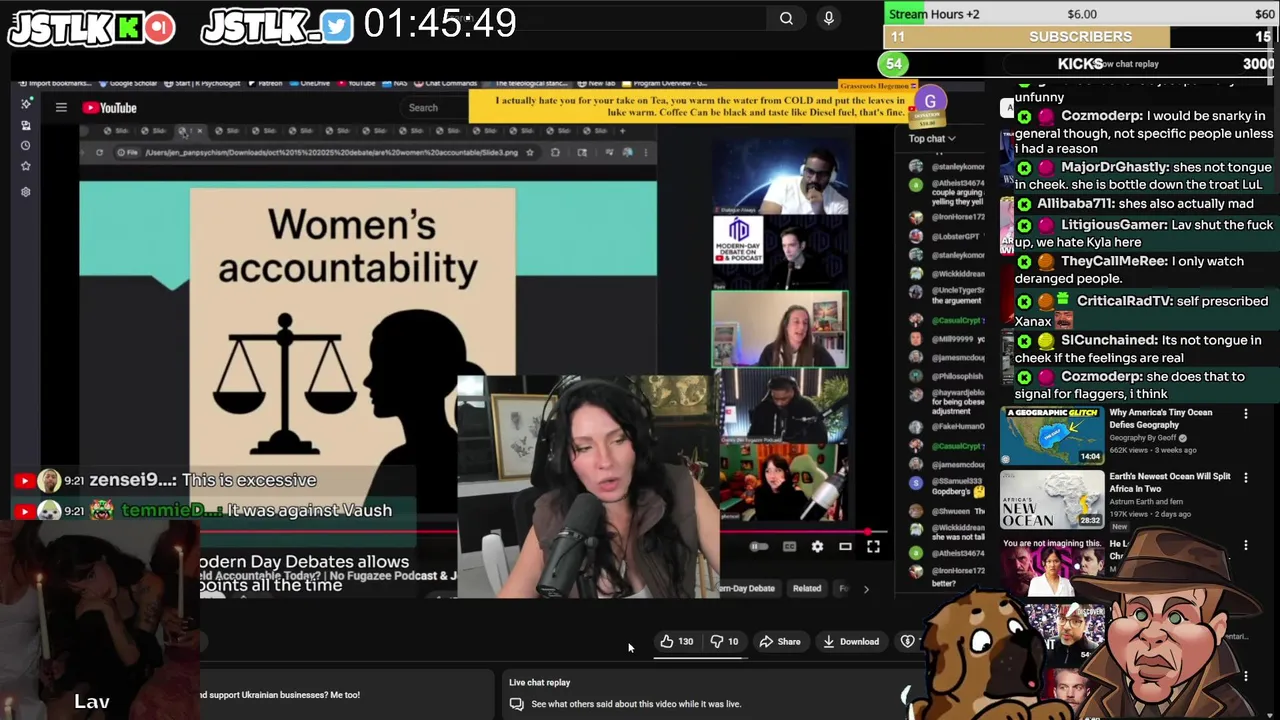Viewport: 1280px width, 720px height.
Task: Expand the Top chat dropdown
Action: click(x=932, y=139)
